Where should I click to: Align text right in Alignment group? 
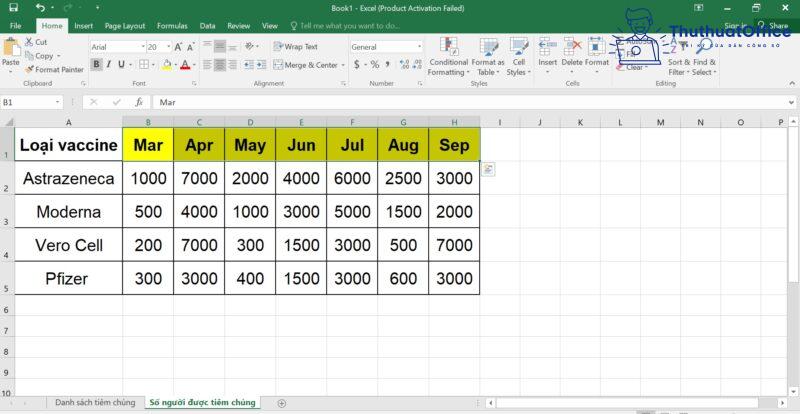[x=233, y=65]
